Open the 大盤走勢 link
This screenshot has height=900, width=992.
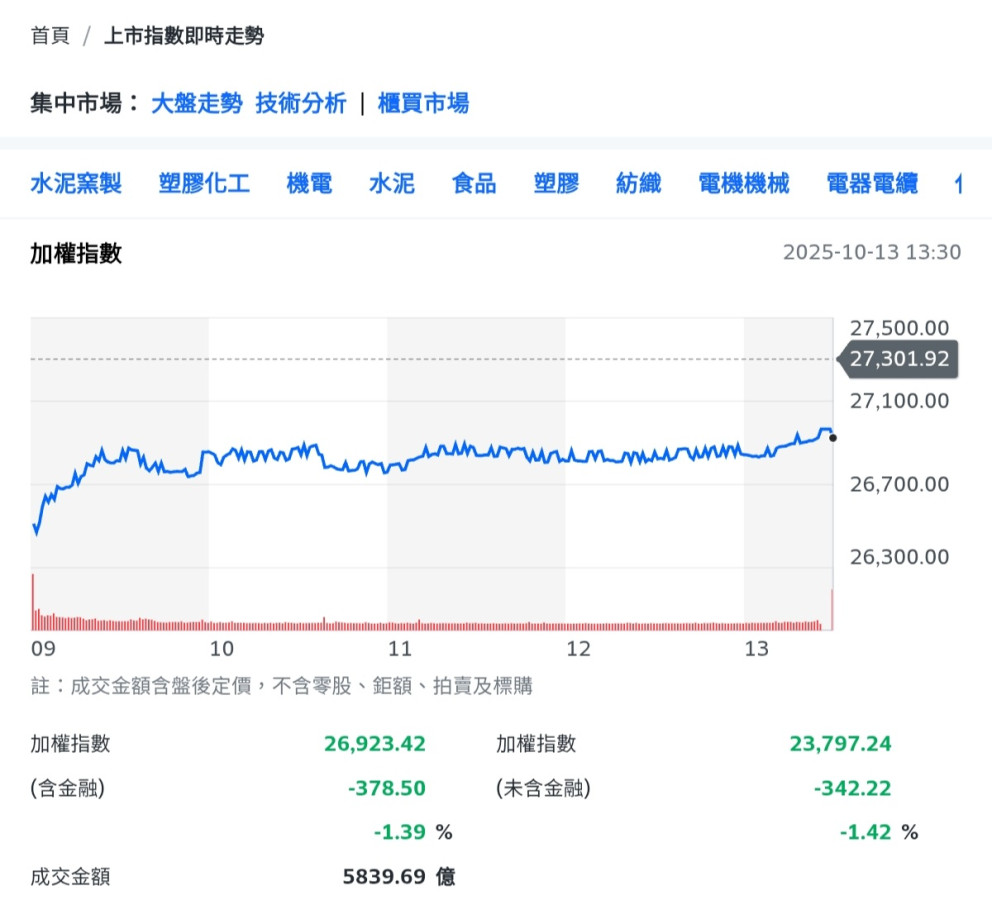[x=196, y=103]
